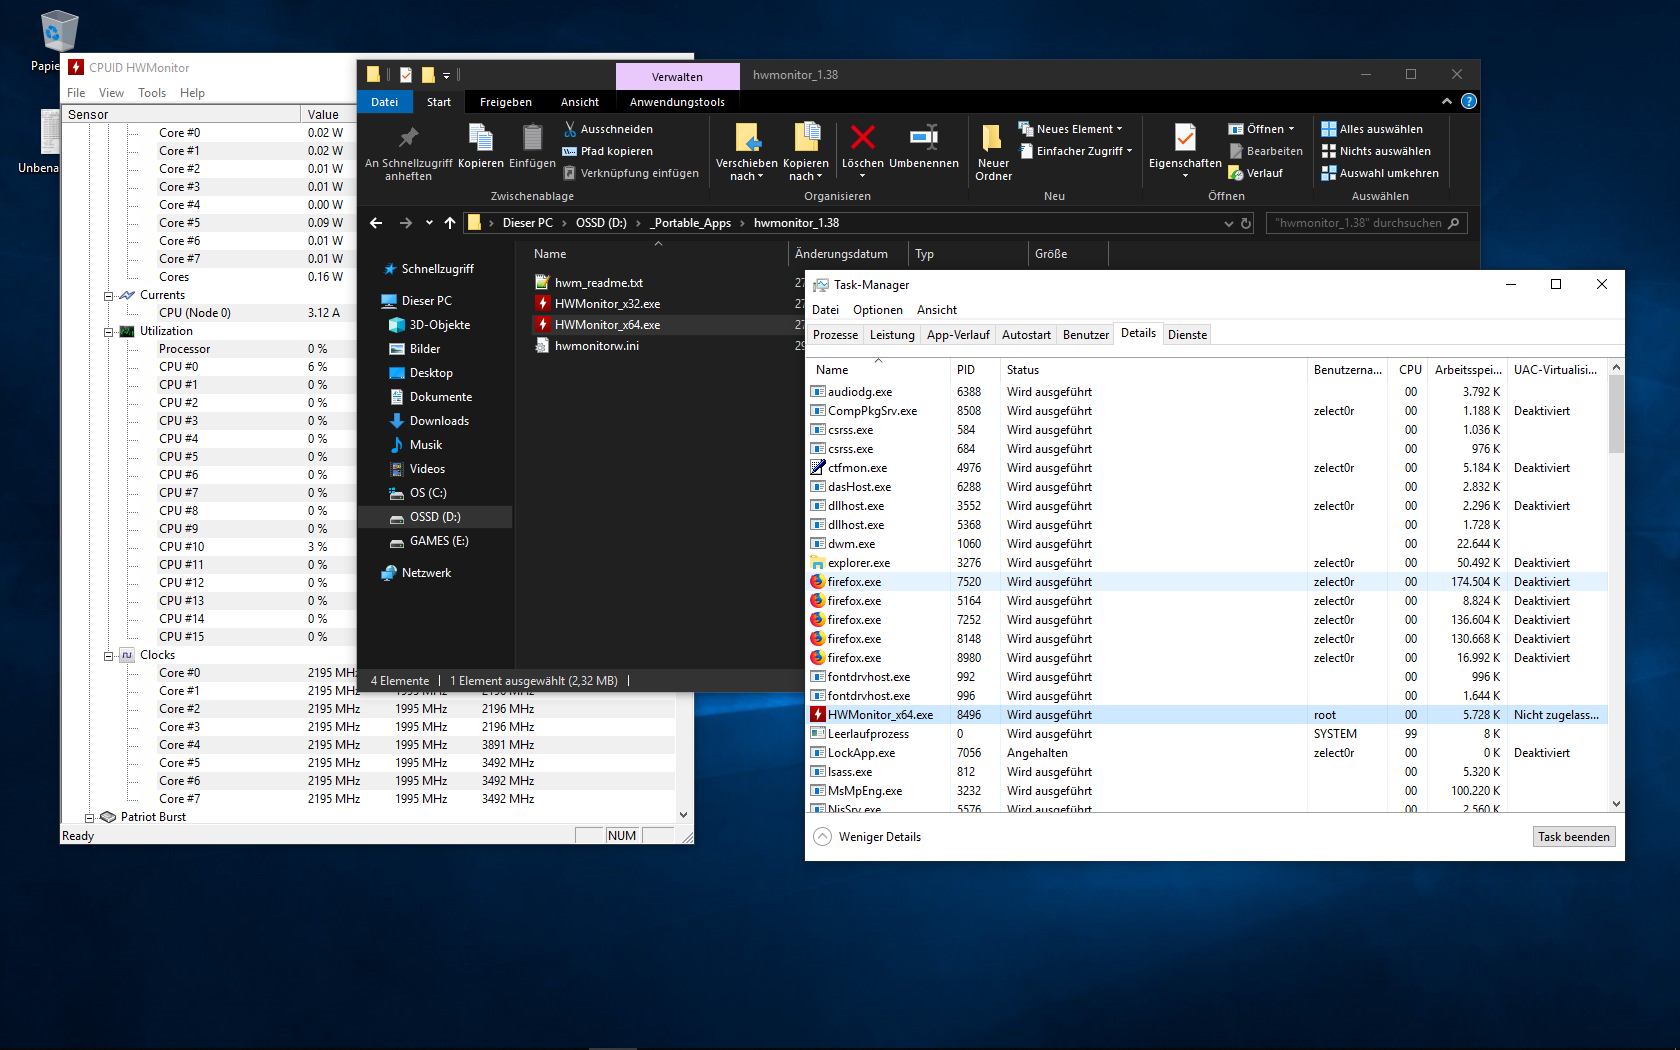End the selected process with Task beenden

[x=1574, y=837]
